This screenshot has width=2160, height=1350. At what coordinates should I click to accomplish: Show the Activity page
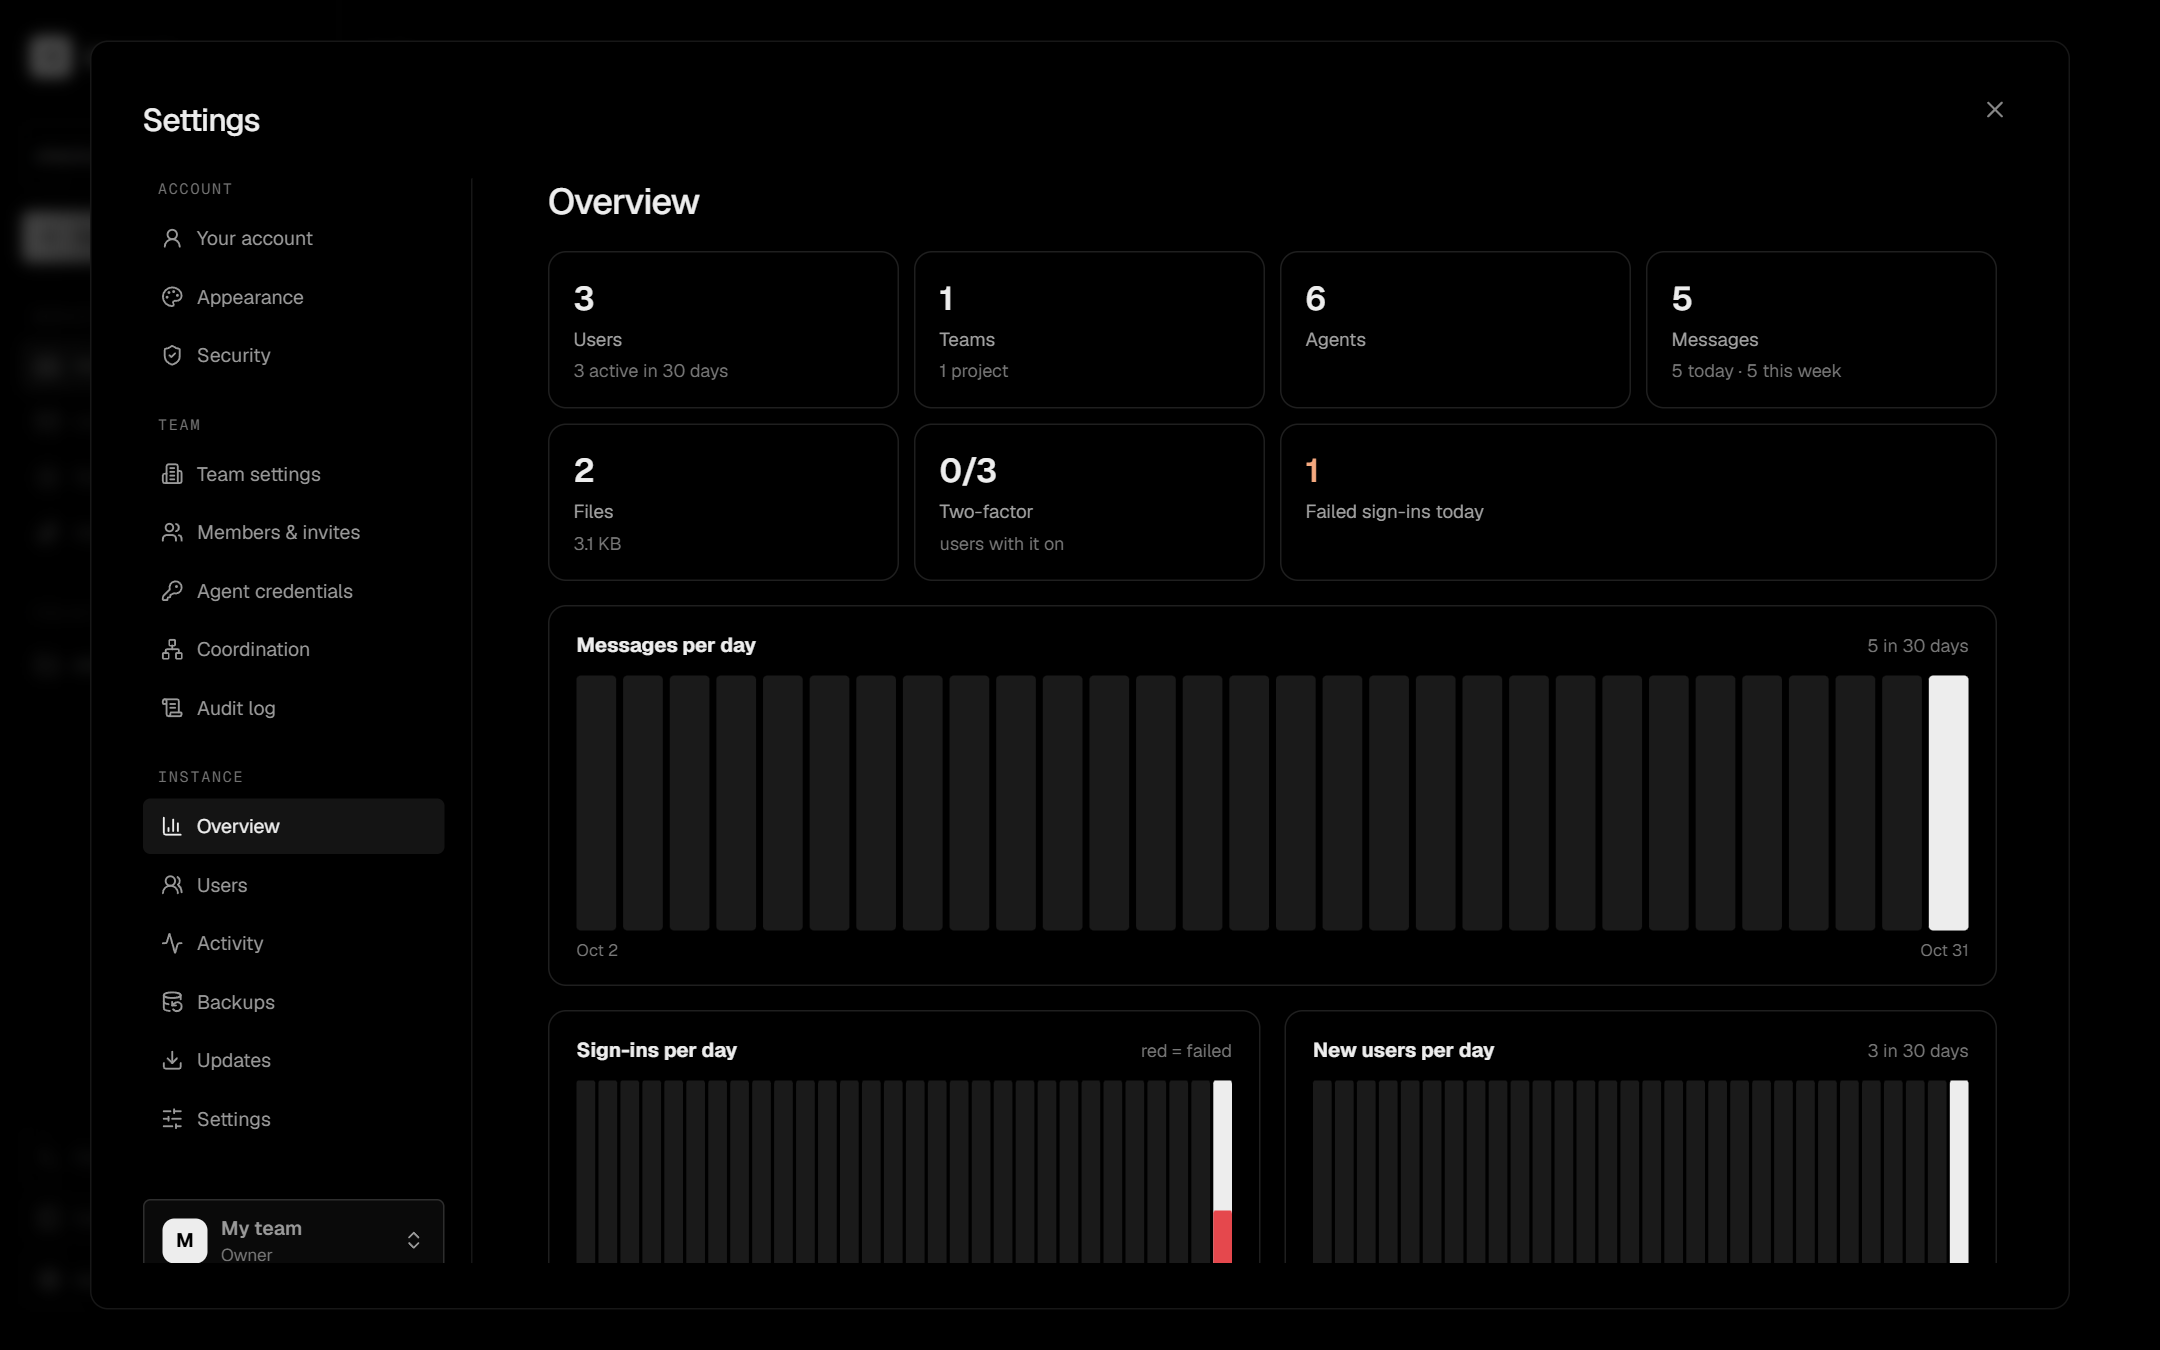[x=293, y=943]
